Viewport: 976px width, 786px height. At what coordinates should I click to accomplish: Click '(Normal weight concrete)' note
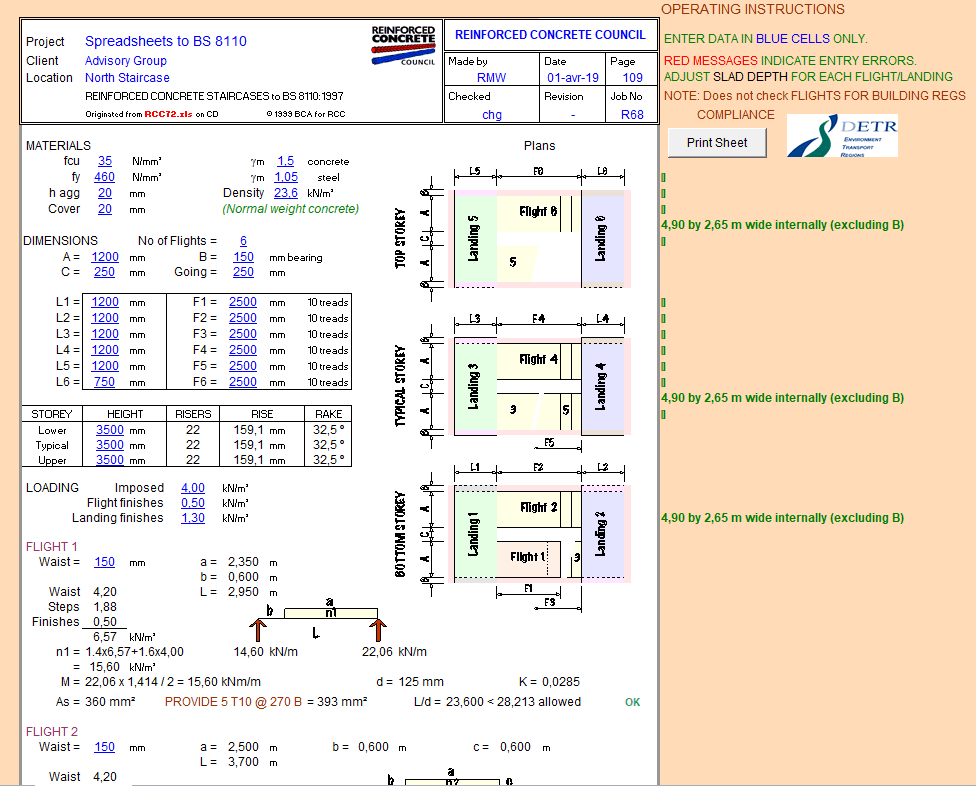(x=291, y=209)
